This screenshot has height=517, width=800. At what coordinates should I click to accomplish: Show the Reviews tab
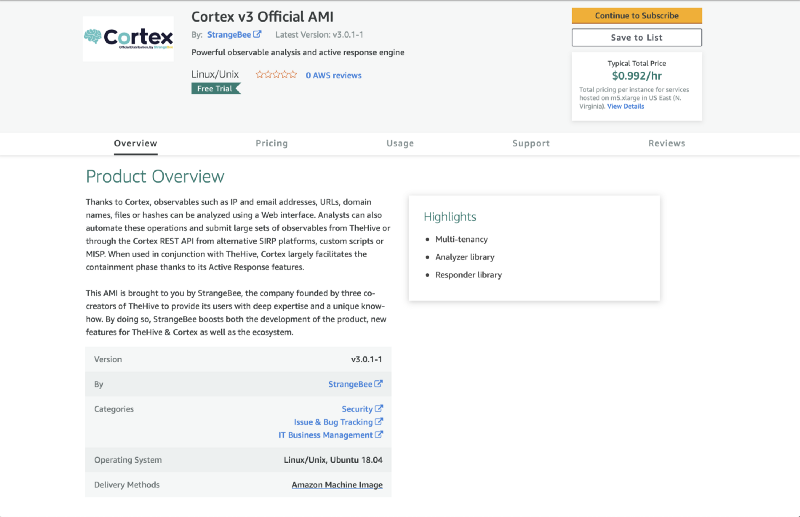666,143
